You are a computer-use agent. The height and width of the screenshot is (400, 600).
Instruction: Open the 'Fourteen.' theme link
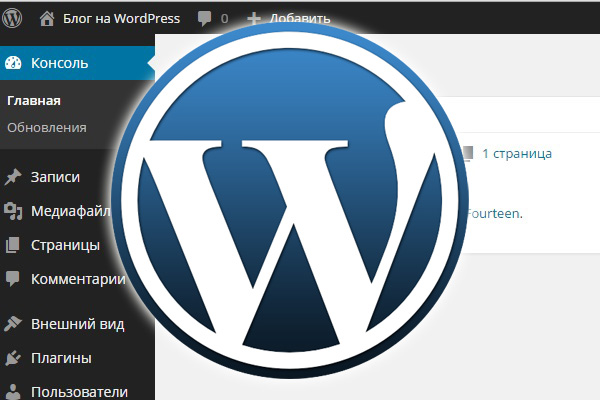pos(494,213)
